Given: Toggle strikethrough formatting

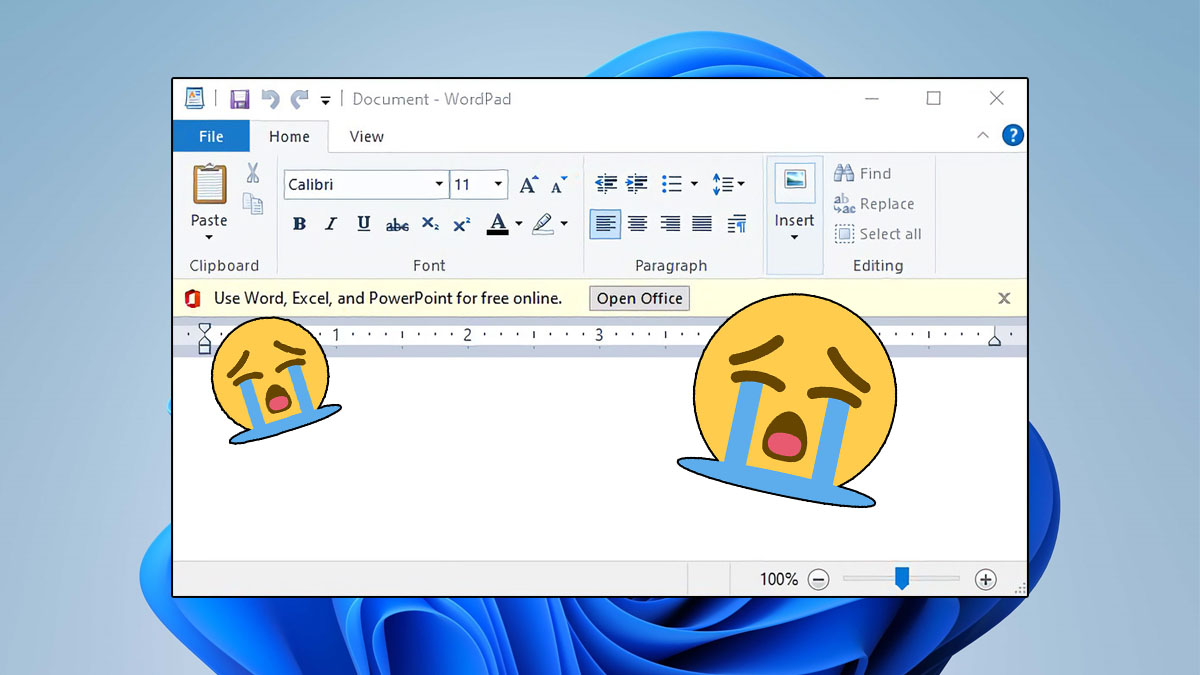Looking at the screenshot, I should [396, 223].
